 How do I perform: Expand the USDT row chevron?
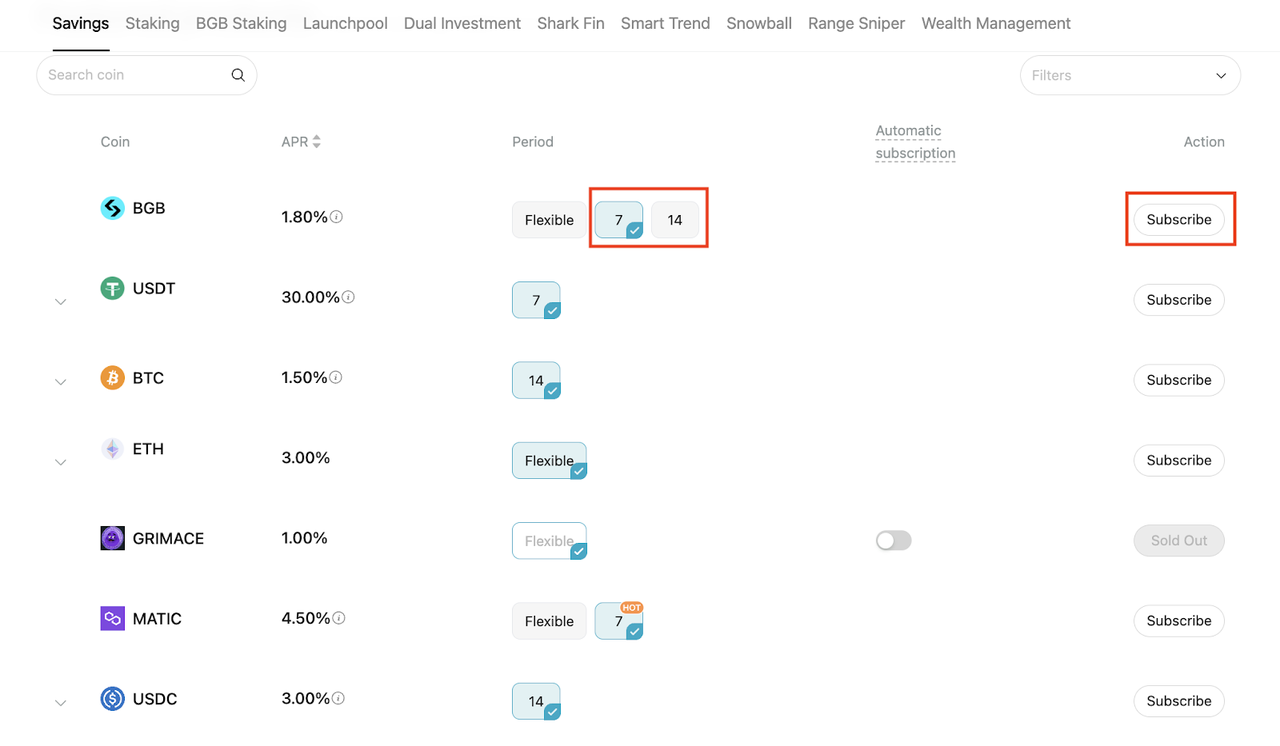(x=61, y=302)
